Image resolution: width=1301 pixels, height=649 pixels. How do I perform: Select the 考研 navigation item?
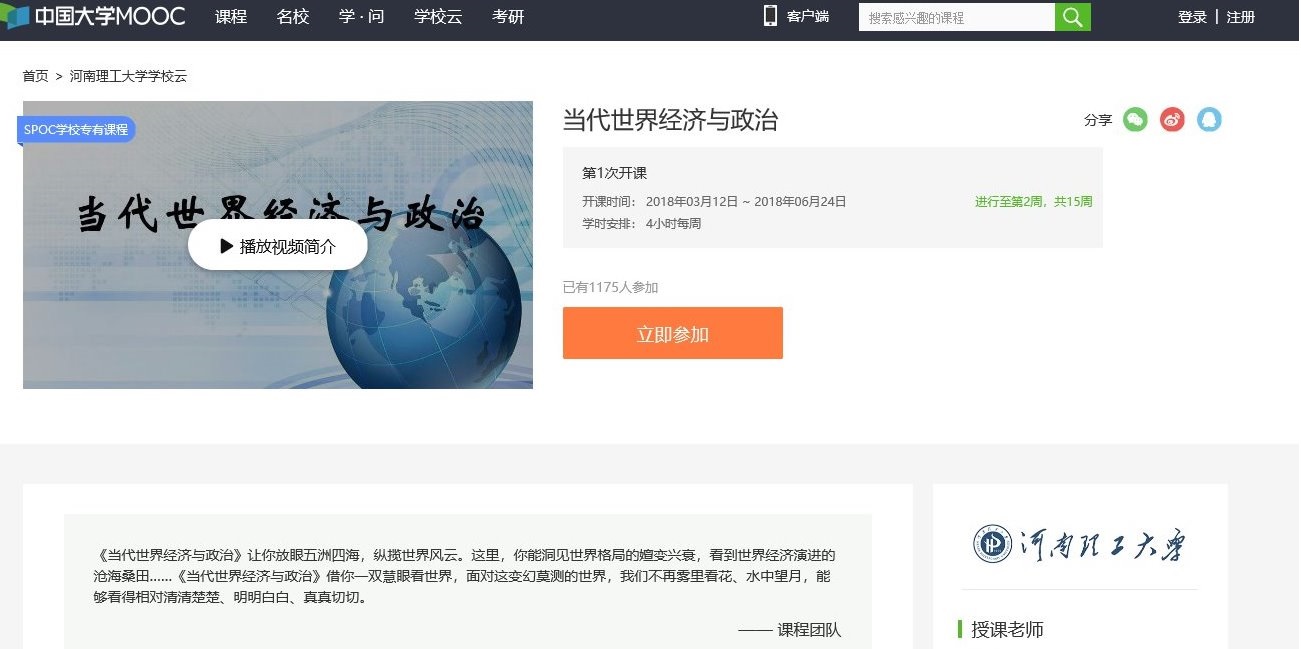click(x=508, y=17)
